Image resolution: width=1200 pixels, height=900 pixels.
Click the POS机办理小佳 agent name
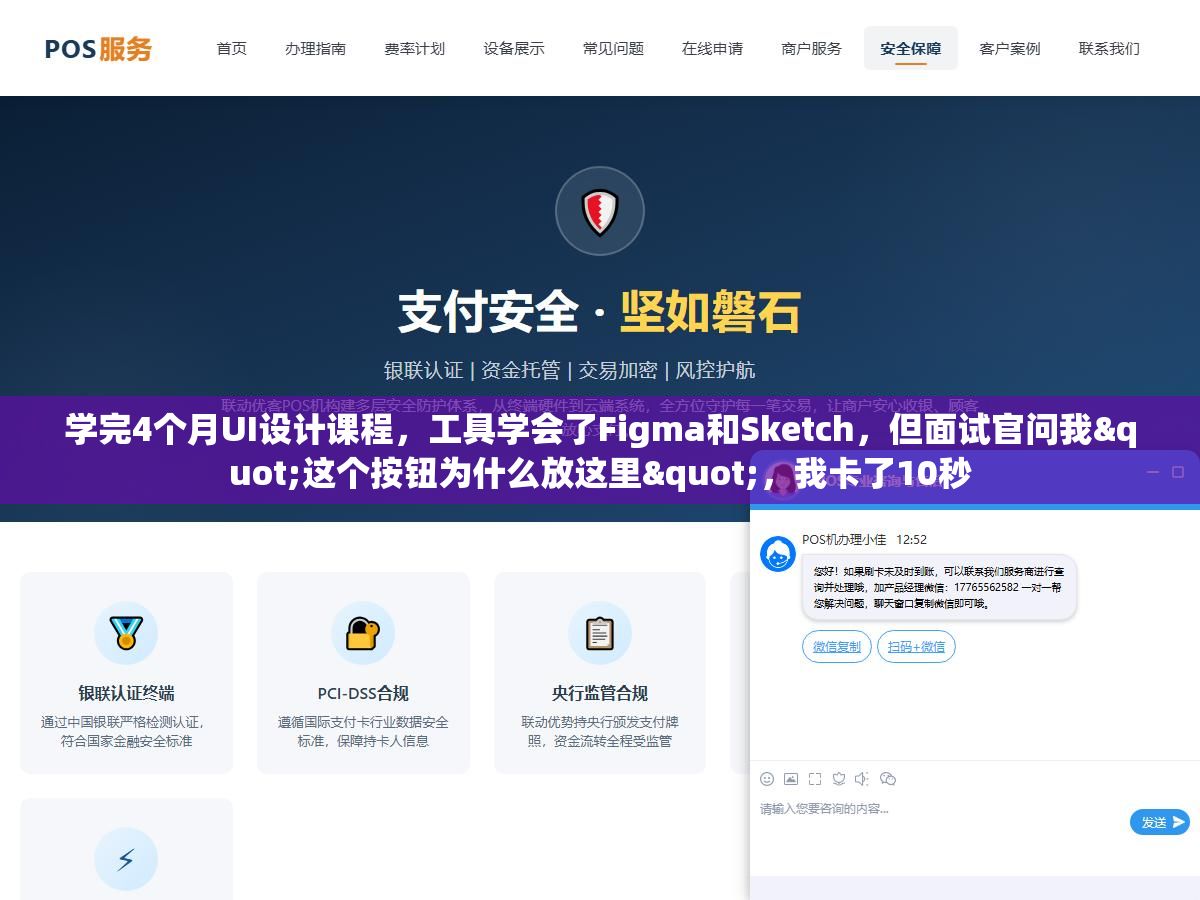point(844,539)
